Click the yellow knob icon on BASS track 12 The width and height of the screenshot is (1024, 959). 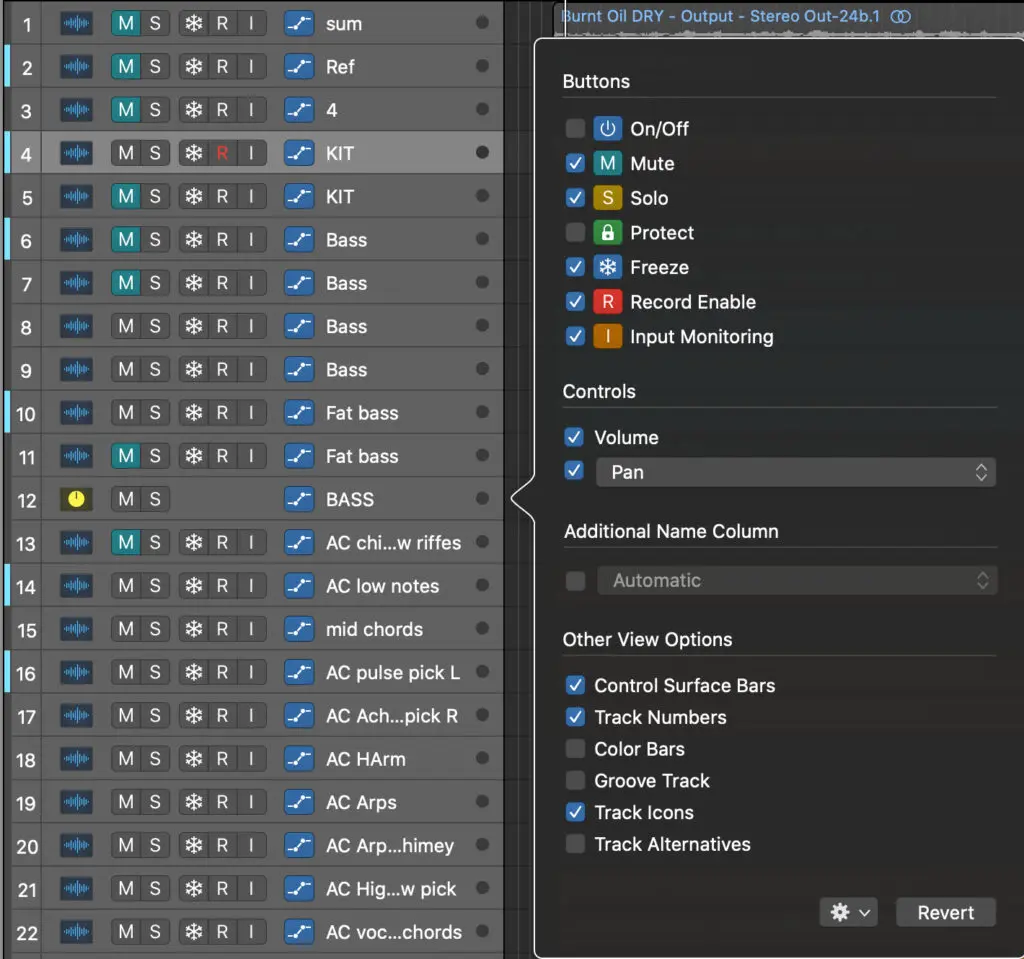click(77, 499)
